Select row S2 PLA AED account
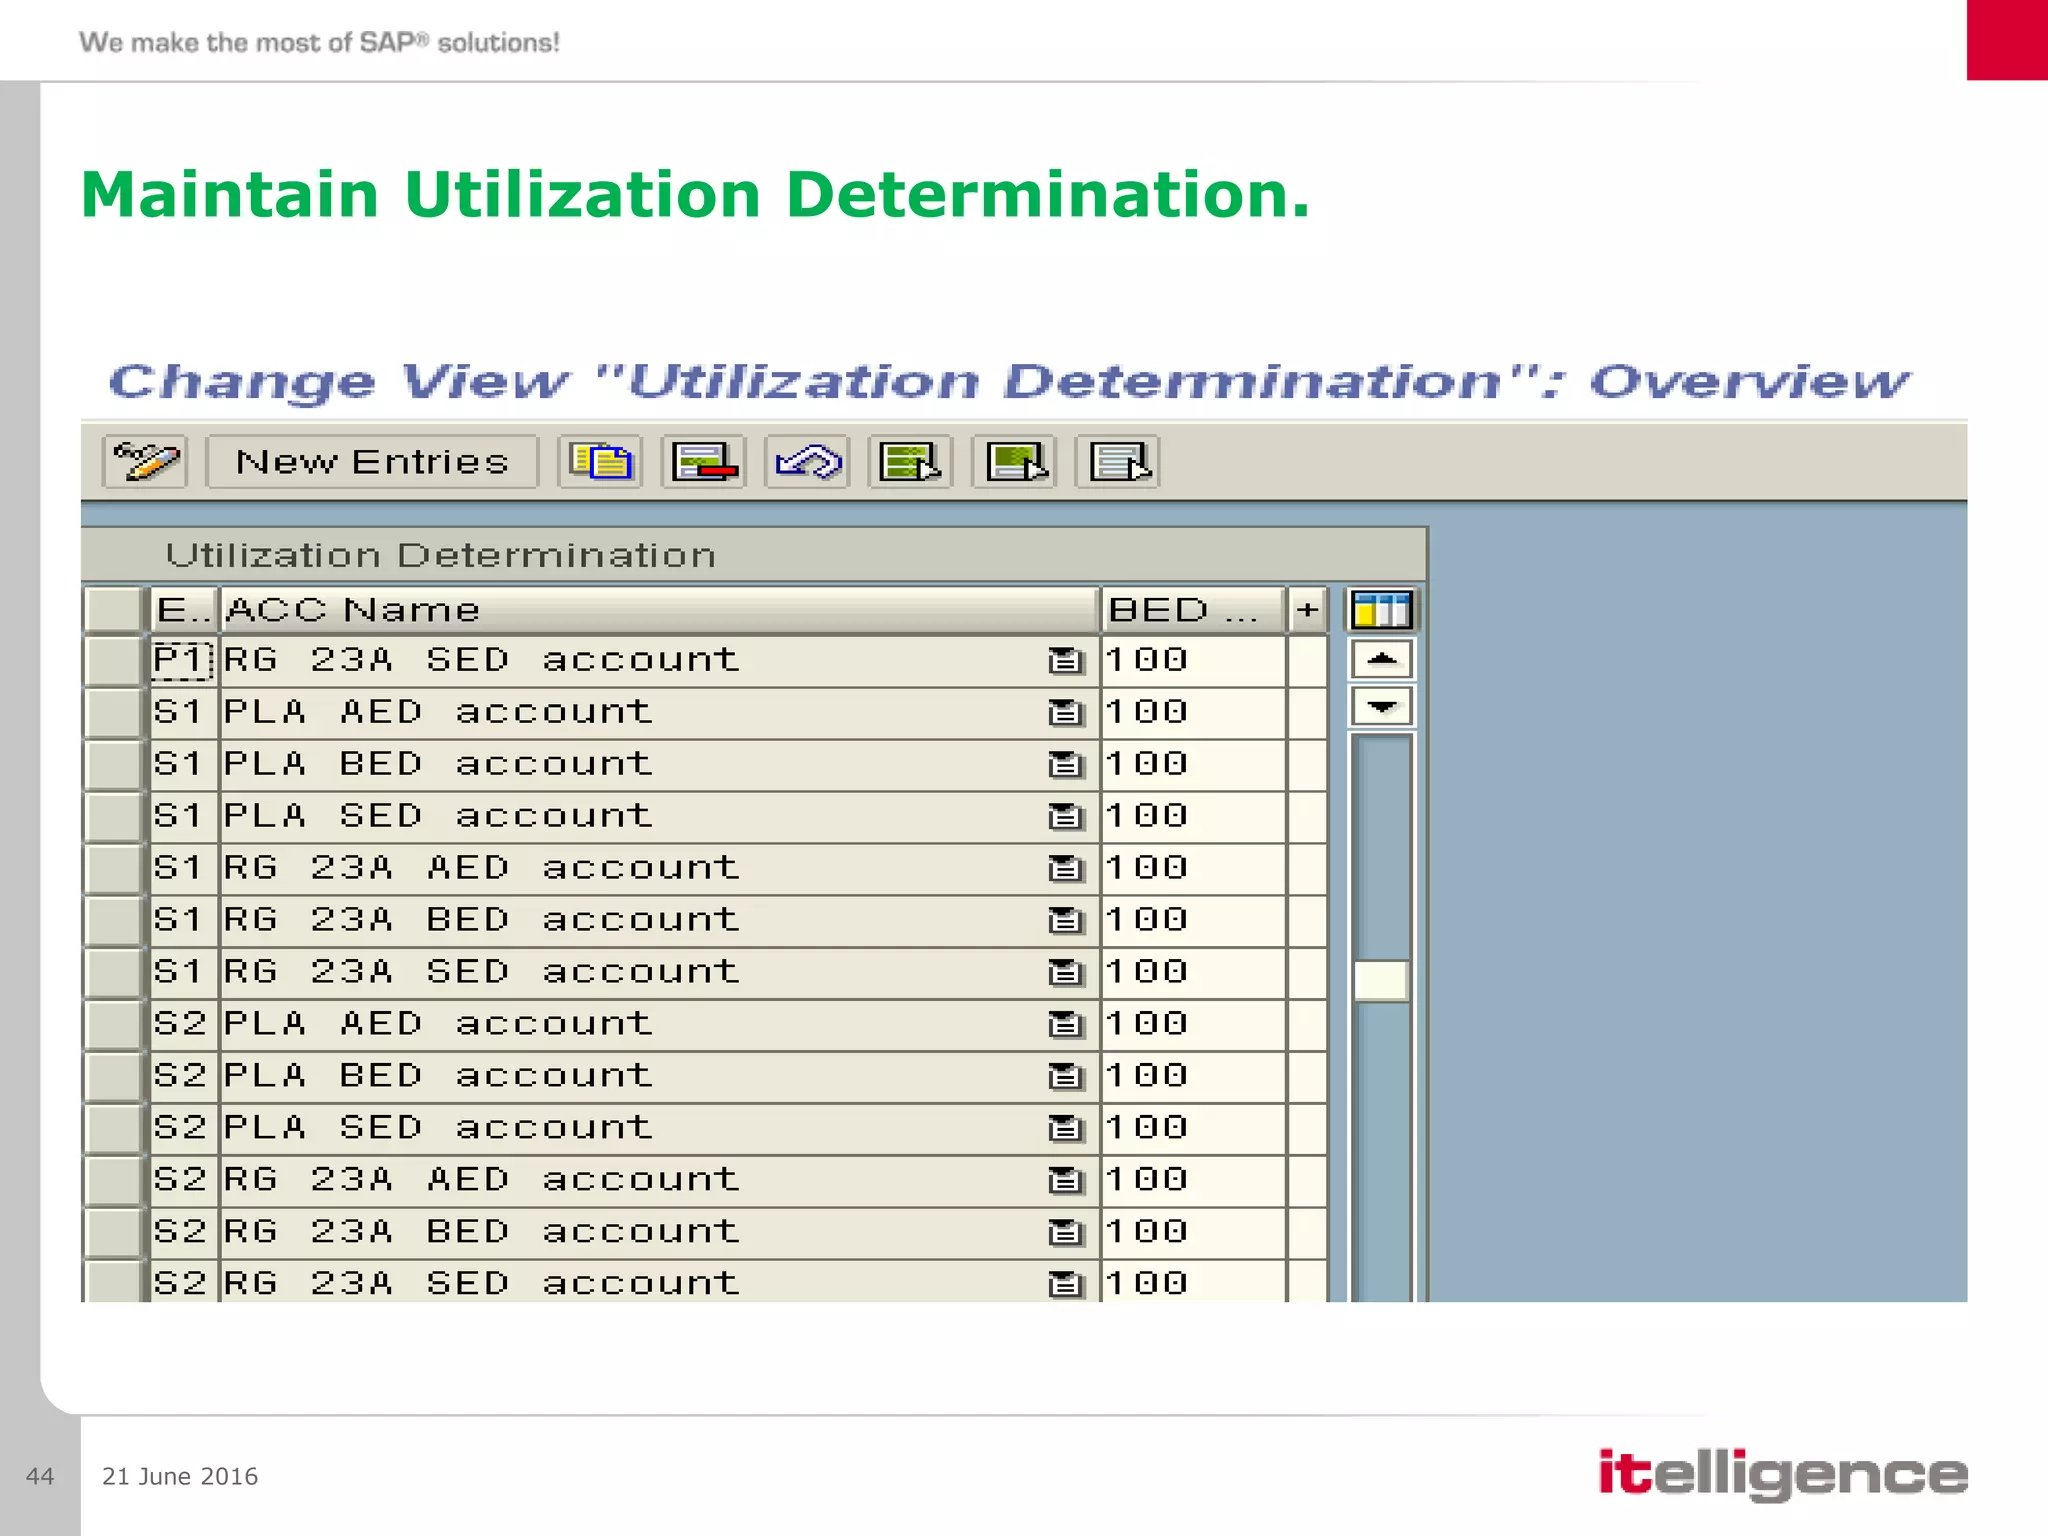Image resolution: width=2048 pixels, height=1536 pixels. 113,1024
